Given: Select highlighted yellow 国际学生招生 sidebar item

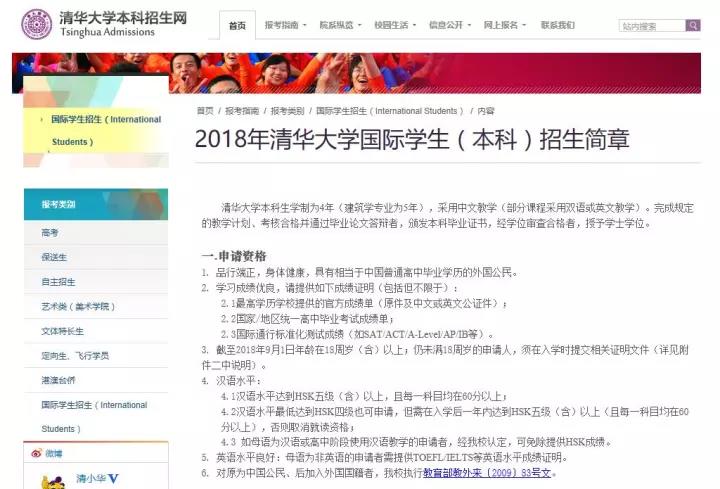Looking at the screenshot, I should (x=96, y=130).
